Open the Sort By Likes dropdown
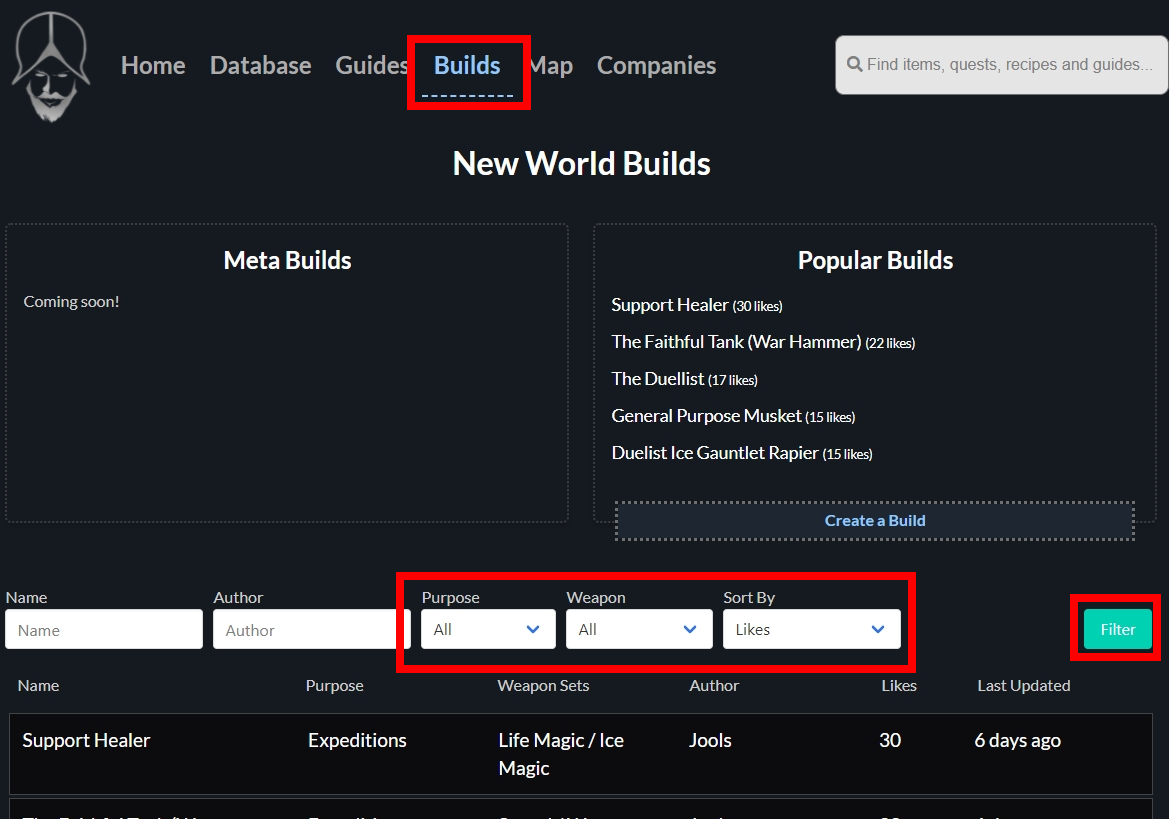1169x819 pixels. pyautogui.click(x=811, y=630)
